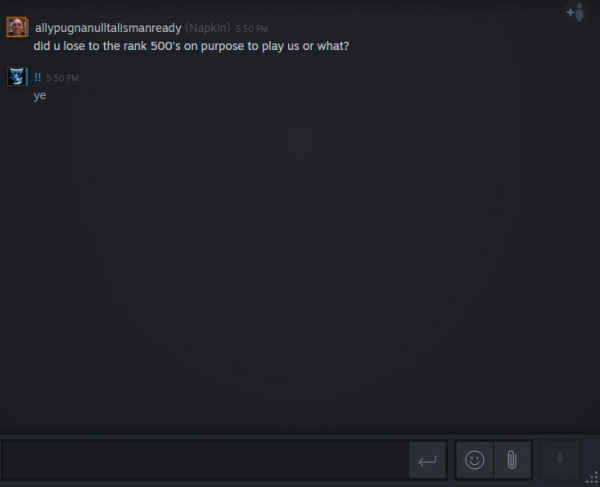Screen dimensions: 600x487
Task: Click the smiley emoticon picker button
Action: click(474, 460)
